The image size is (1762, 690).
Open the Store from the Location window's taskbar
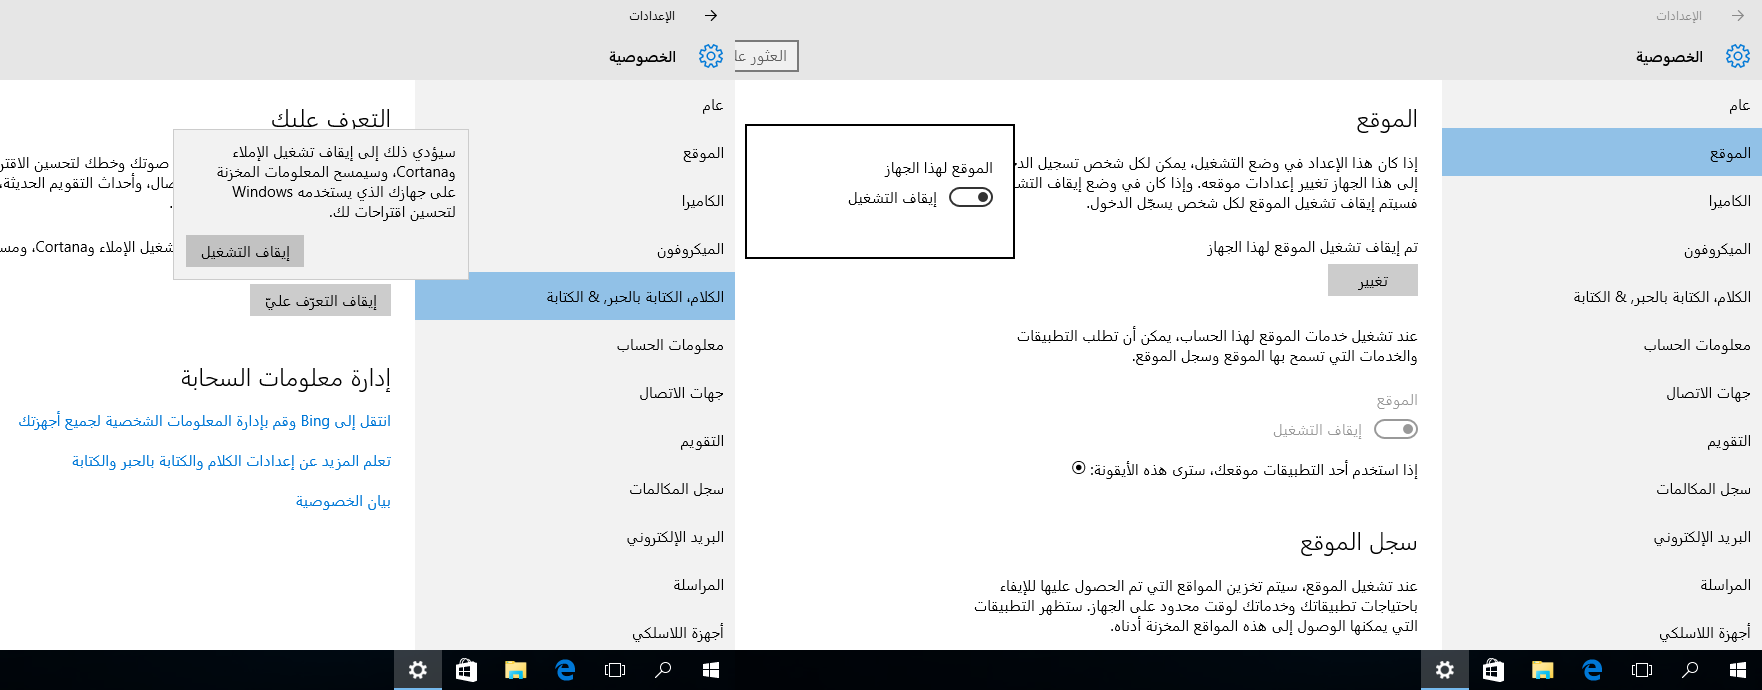[1493, 670]
